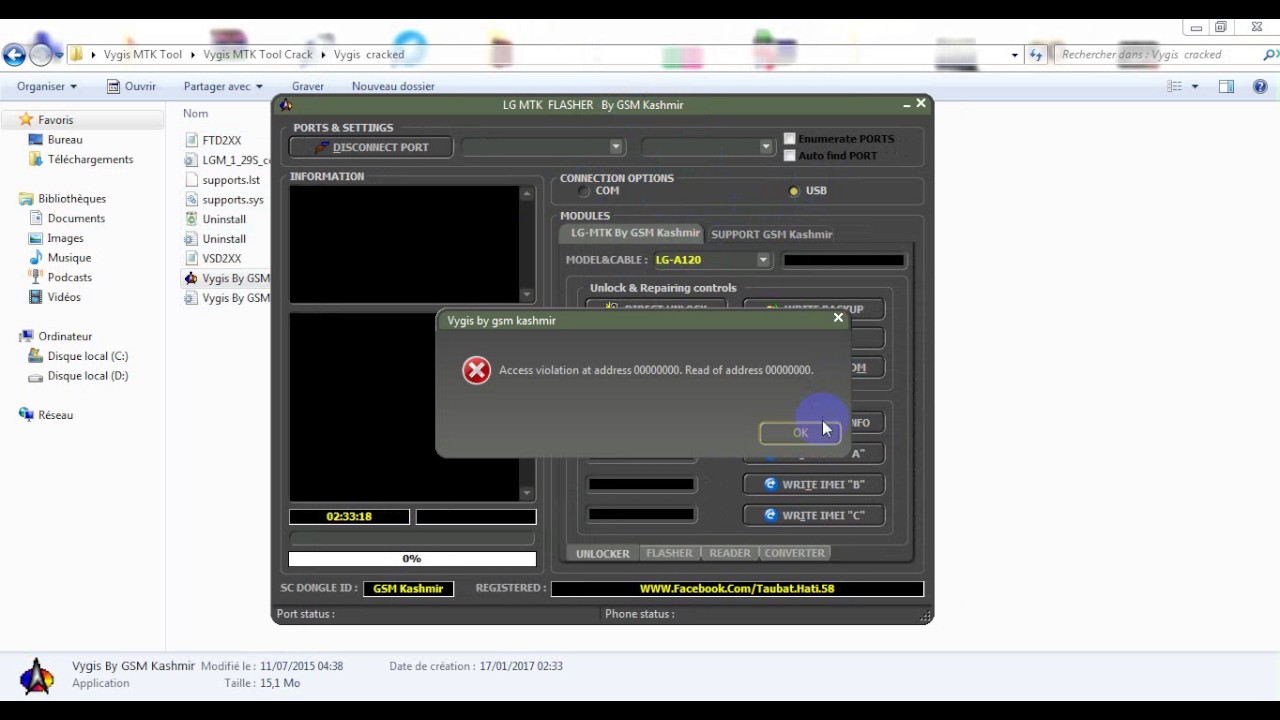The height and width of the screenshot is (720, 1280).
Task: Click the INFORMATION panel scrollbar down arrow
Action: click(x=527, y=294)
